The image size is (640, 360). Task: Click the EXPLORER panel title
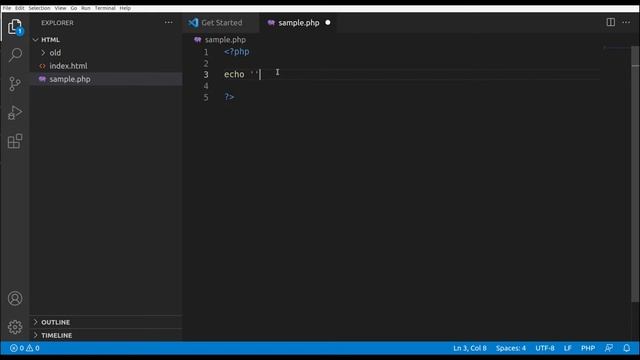point(58,23)
